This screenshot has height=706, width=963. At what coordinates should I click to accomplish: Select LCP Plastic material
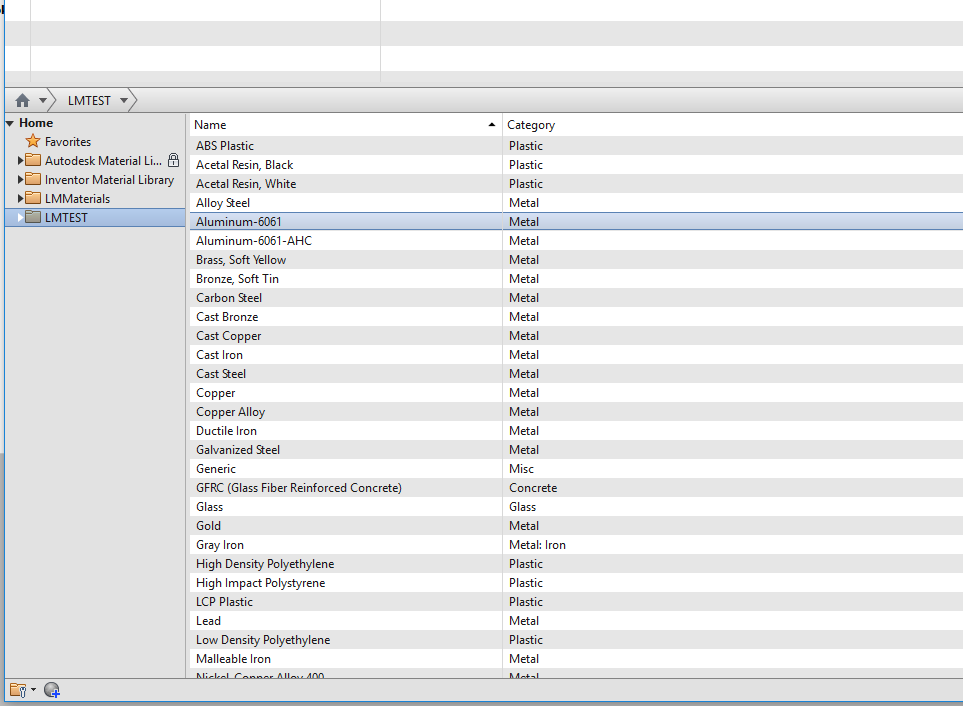224,603
